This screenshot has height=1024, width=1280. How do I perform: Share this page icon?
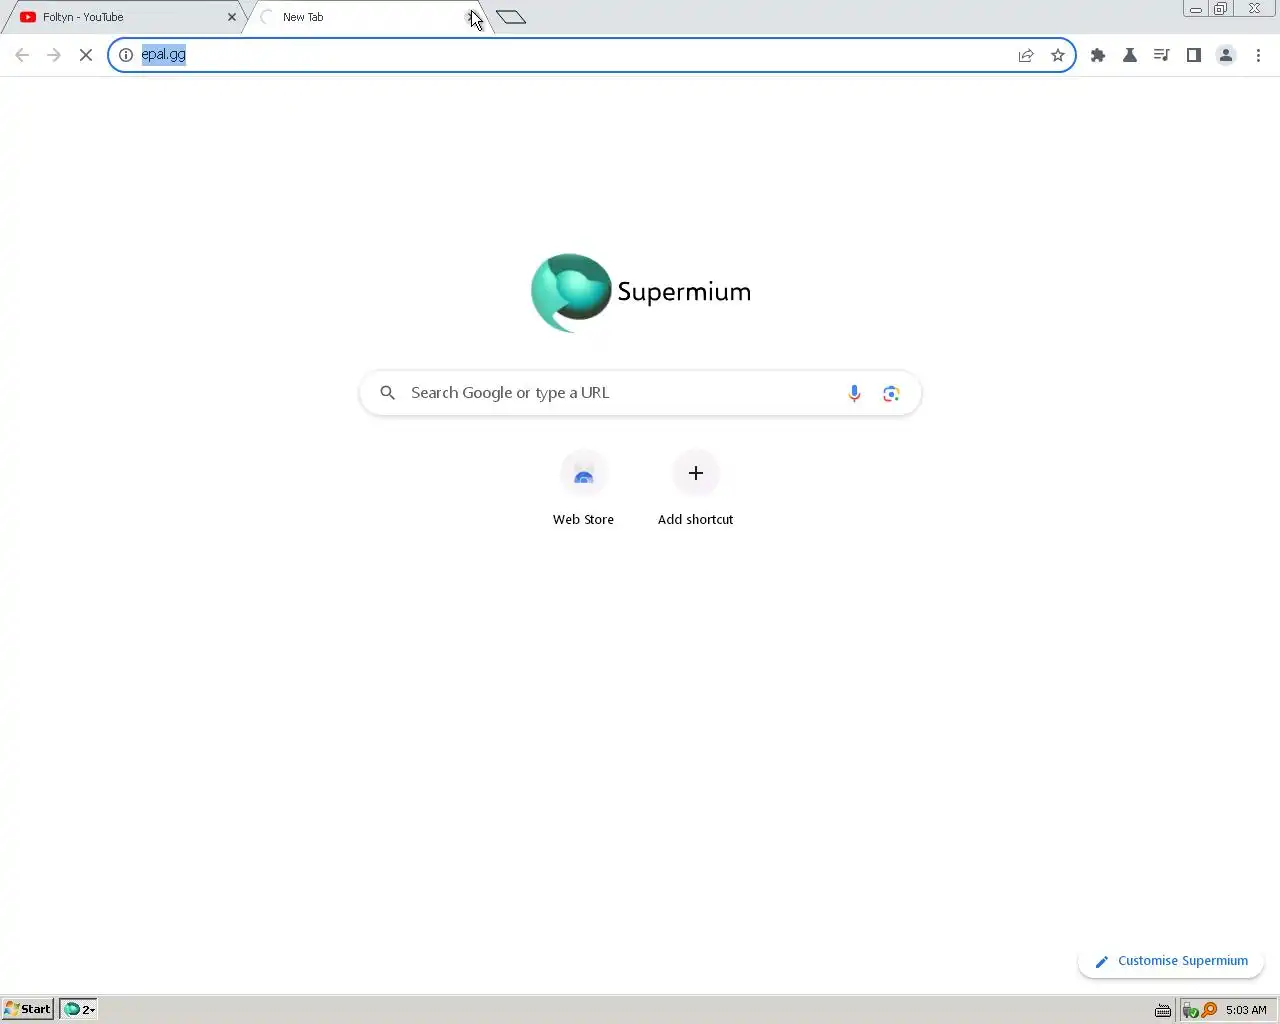pyautogui.click(x=1026, y=55)
